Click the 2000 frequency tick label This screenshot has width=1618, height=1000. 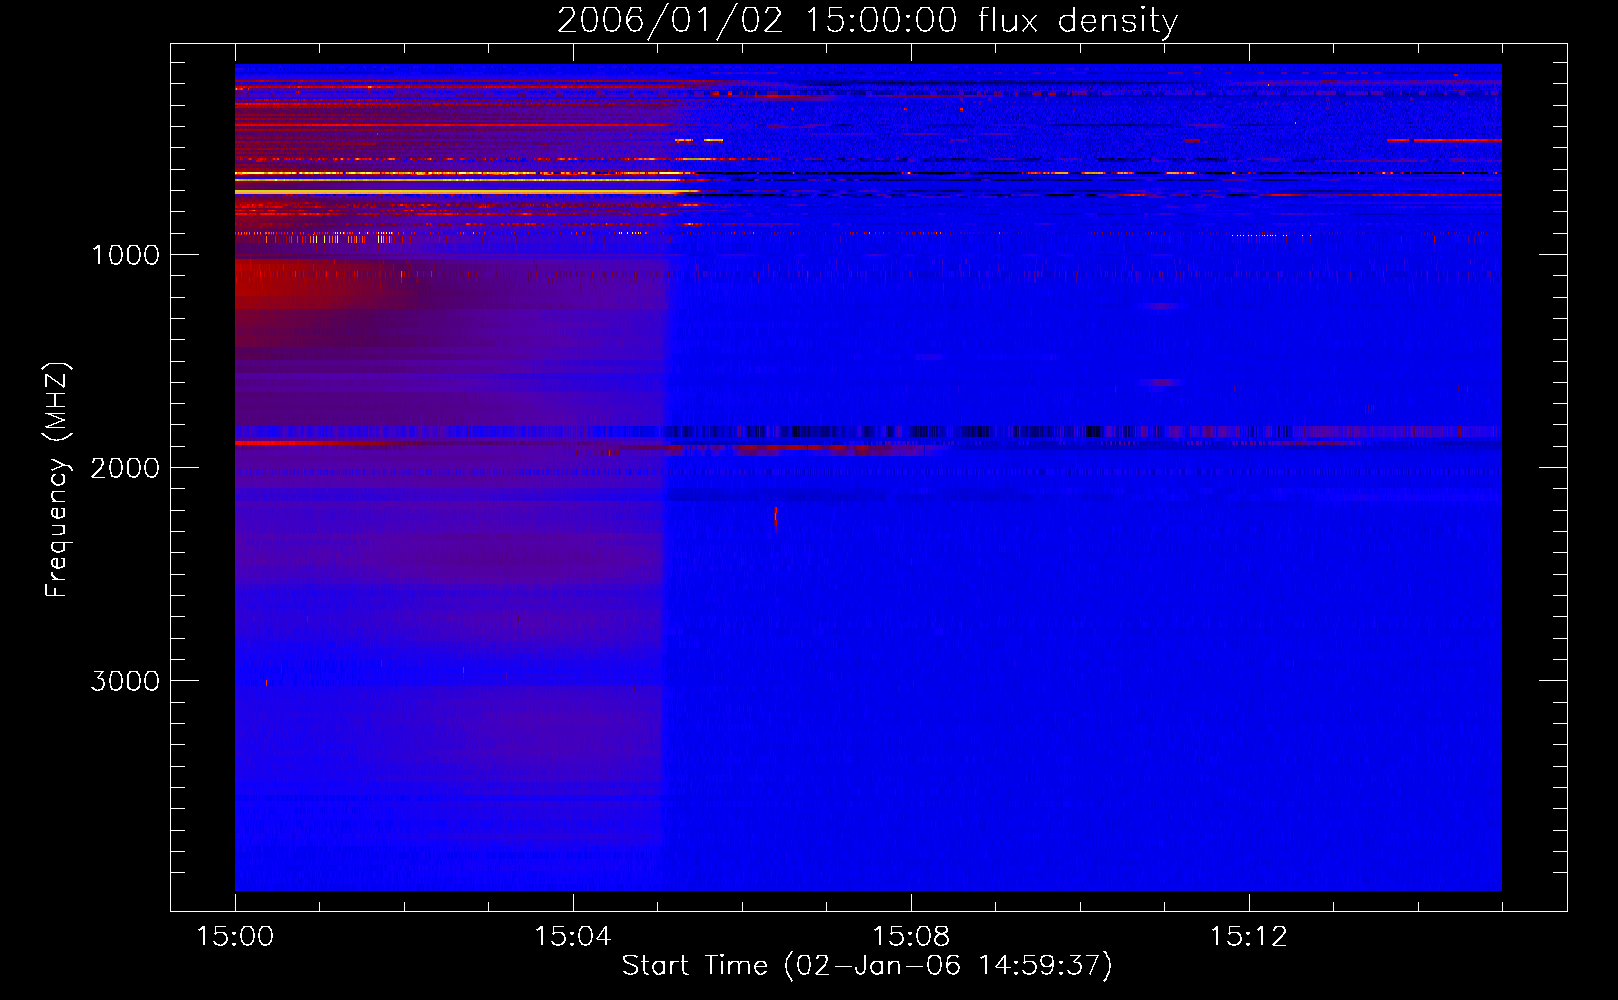[x=125, y=468]
